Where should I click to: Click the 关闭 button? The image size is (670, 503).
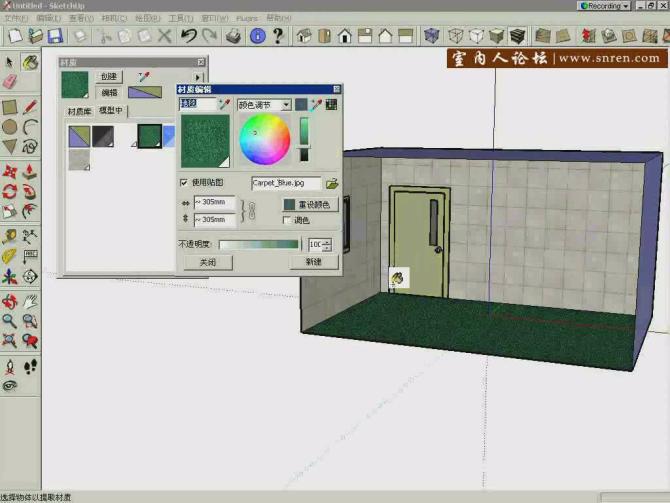[207, 262]
